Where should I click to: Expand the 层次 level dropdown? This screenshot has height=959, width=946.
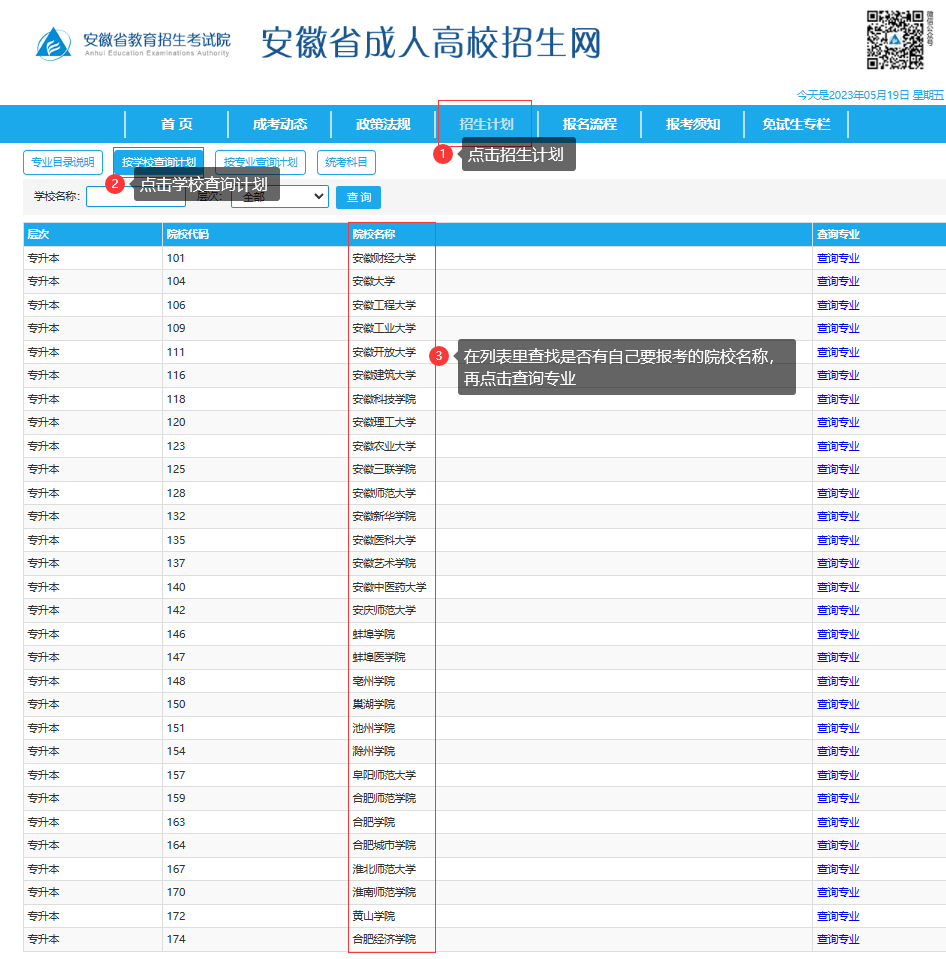(x=279, y=197)
